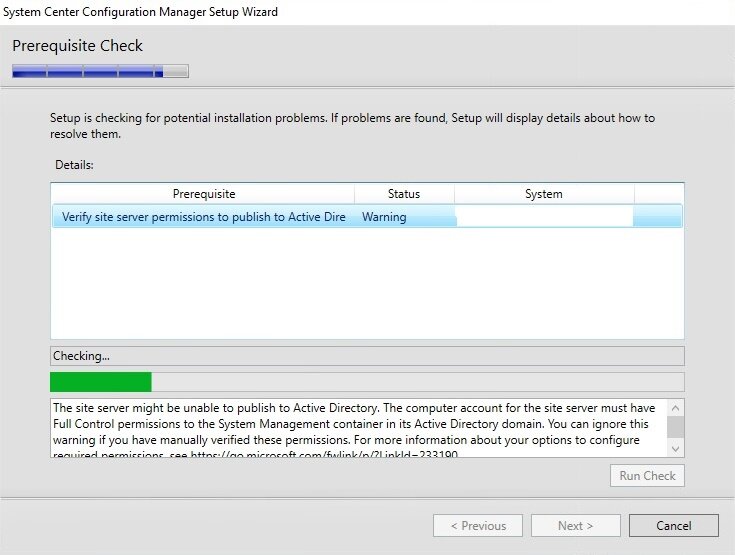Screen dimensions: 735x555
Task: Click the green checking progress bar
Action: tap(367, 382)
